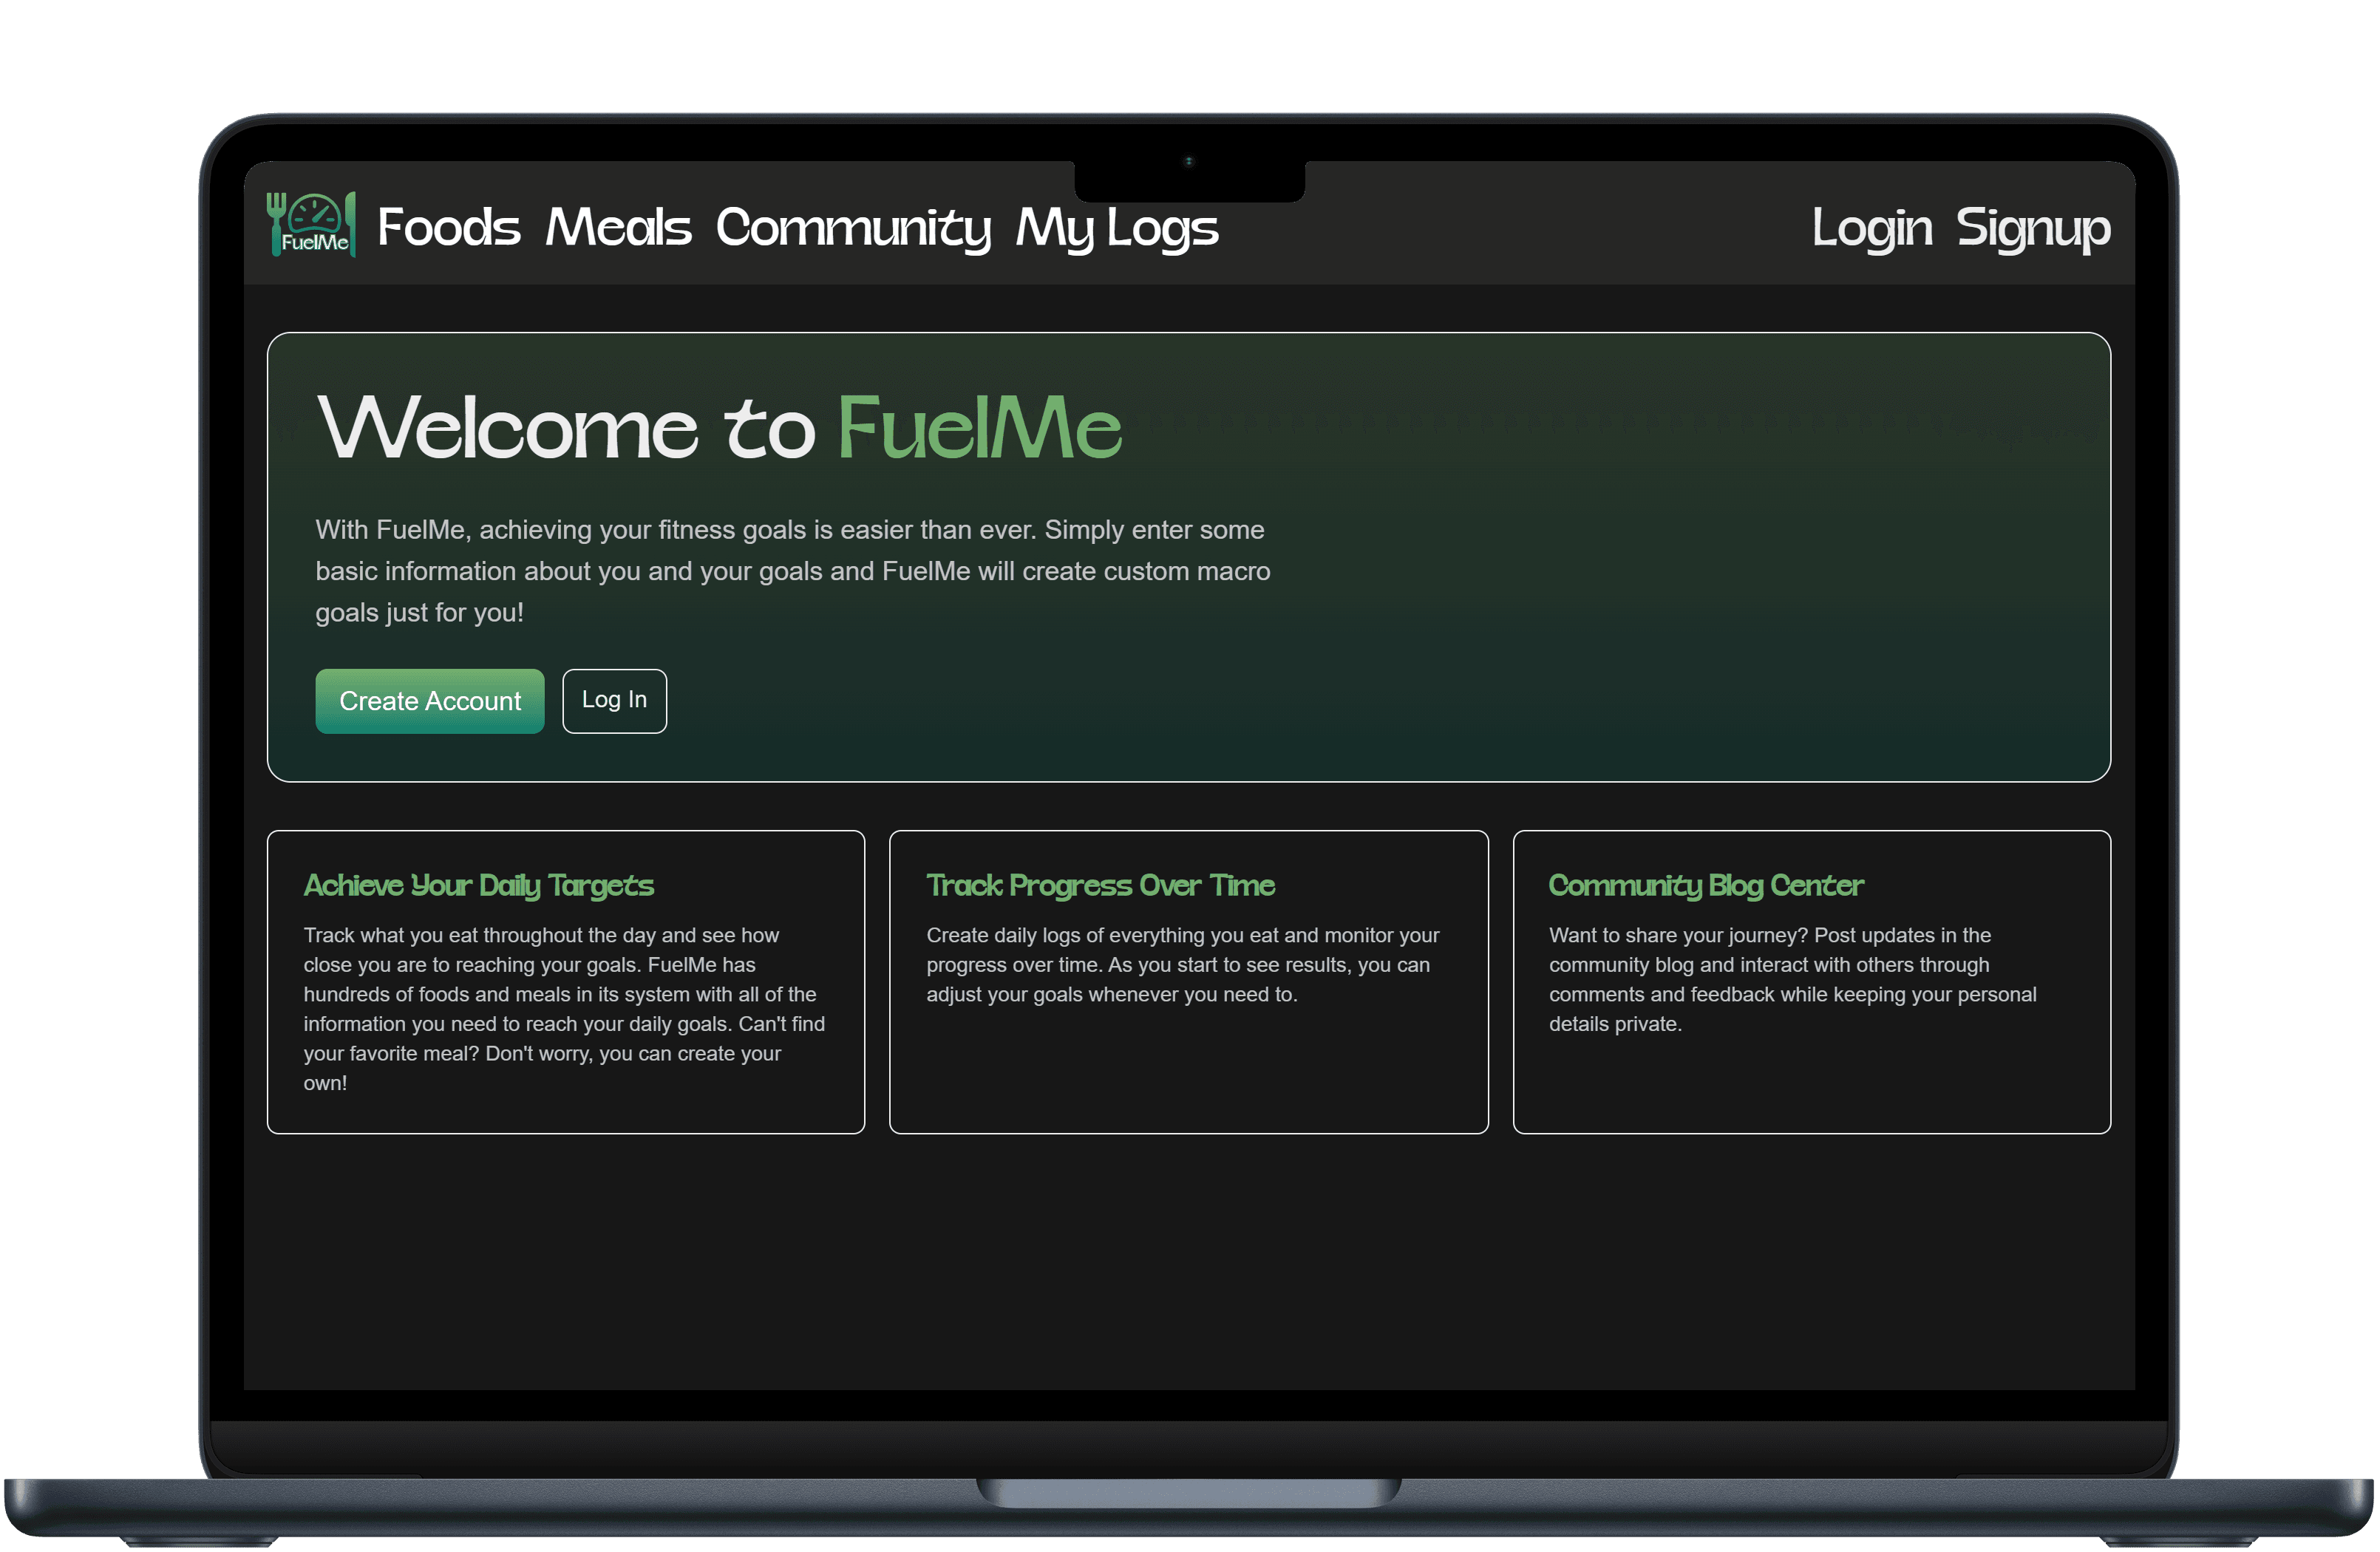Screen dimensions: 2380x1552
Task: Click the Track Progress Over Time heading
Action: pos(1100,886)
